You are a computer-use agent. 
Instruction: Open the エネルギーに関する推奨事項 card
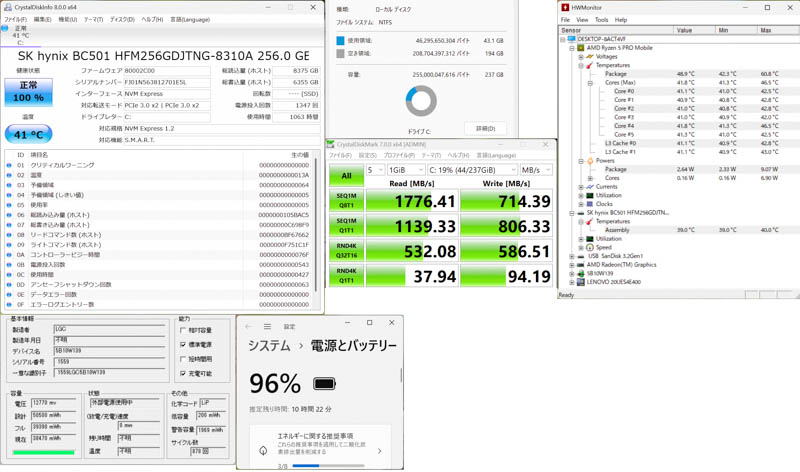coord(320,442)
